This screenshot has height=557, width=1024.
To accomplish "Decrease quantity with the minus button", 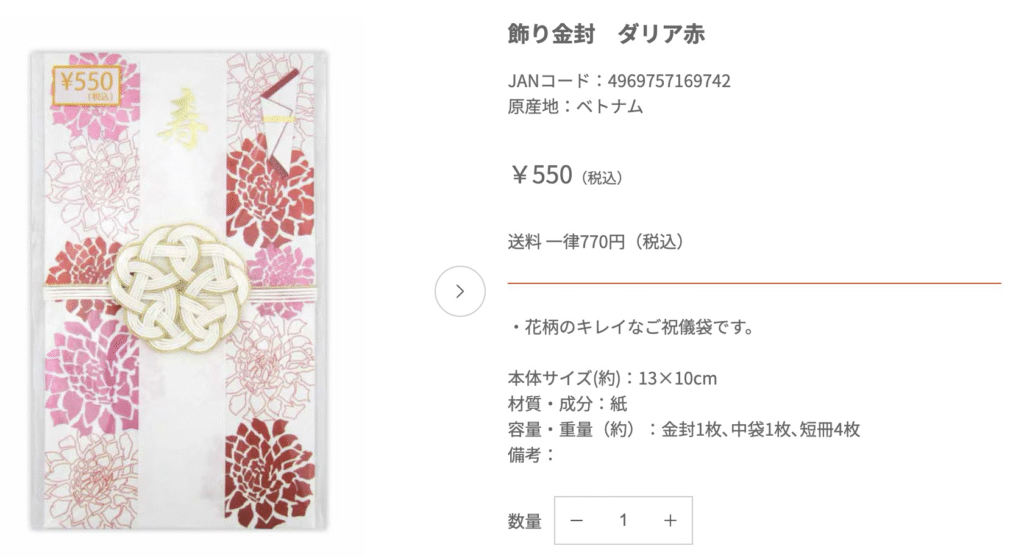I will pos(576,520).
